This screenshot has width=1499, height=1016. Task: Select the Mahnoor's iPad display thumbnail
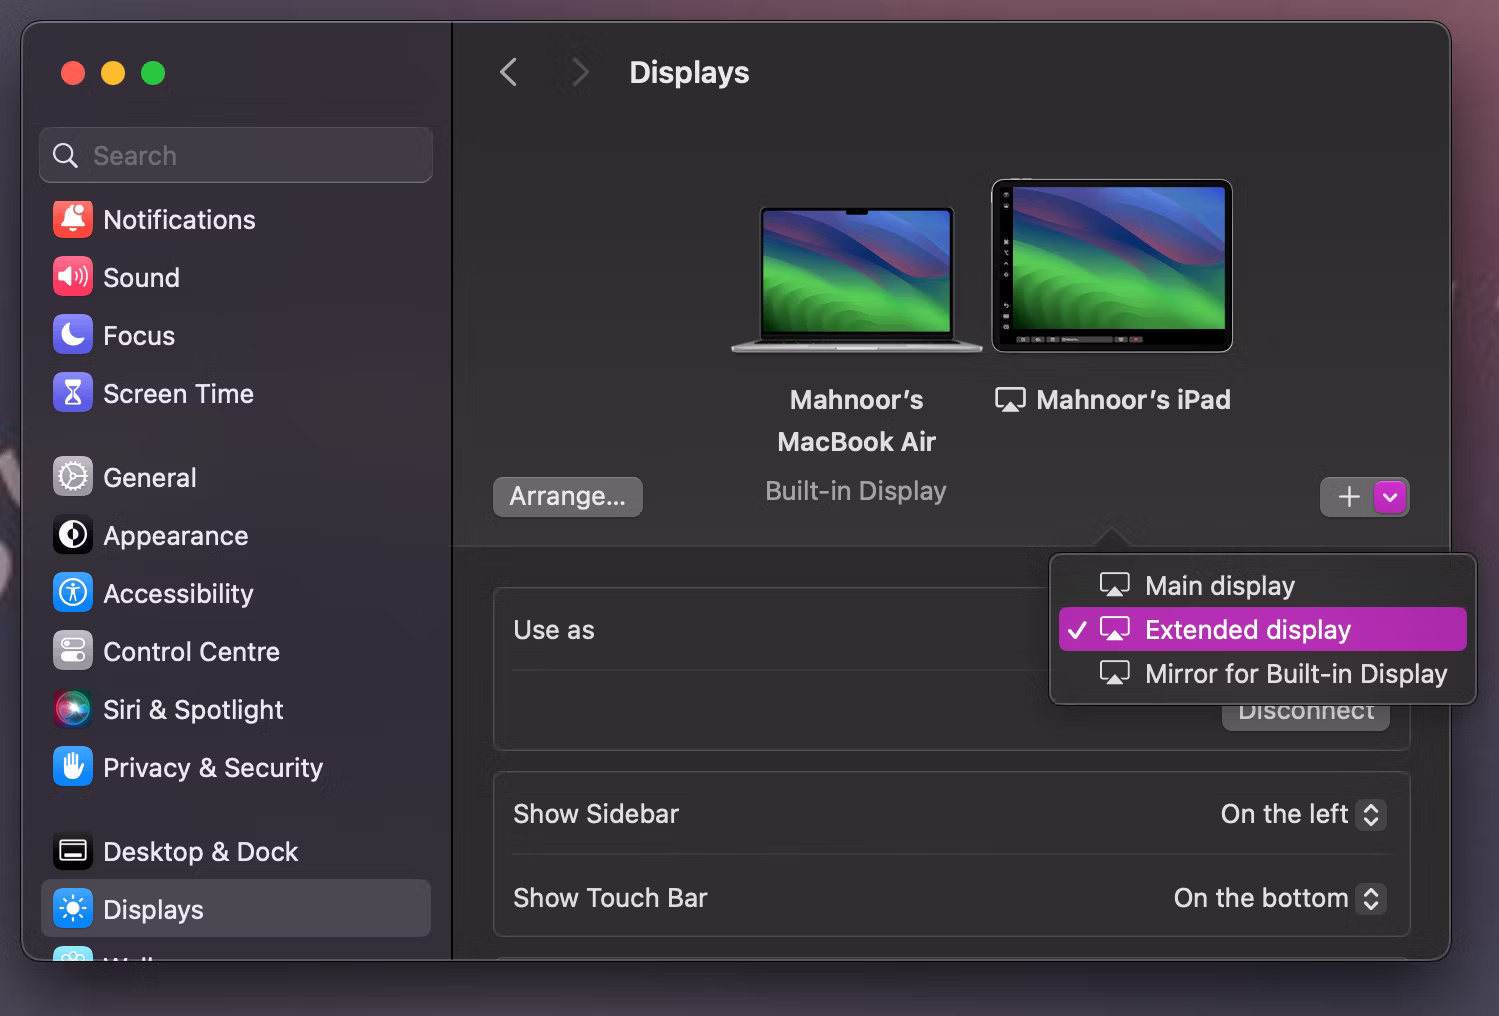1112,265
